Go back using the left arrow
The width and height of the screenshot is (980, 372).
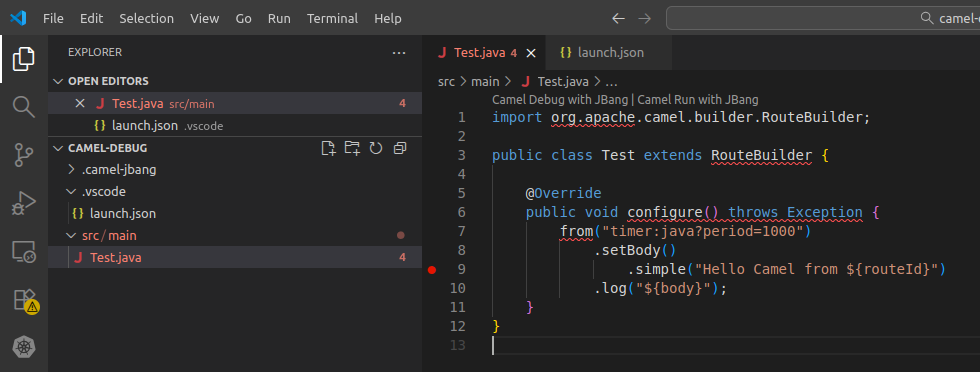pyautogui.click(x=618, y=19)
